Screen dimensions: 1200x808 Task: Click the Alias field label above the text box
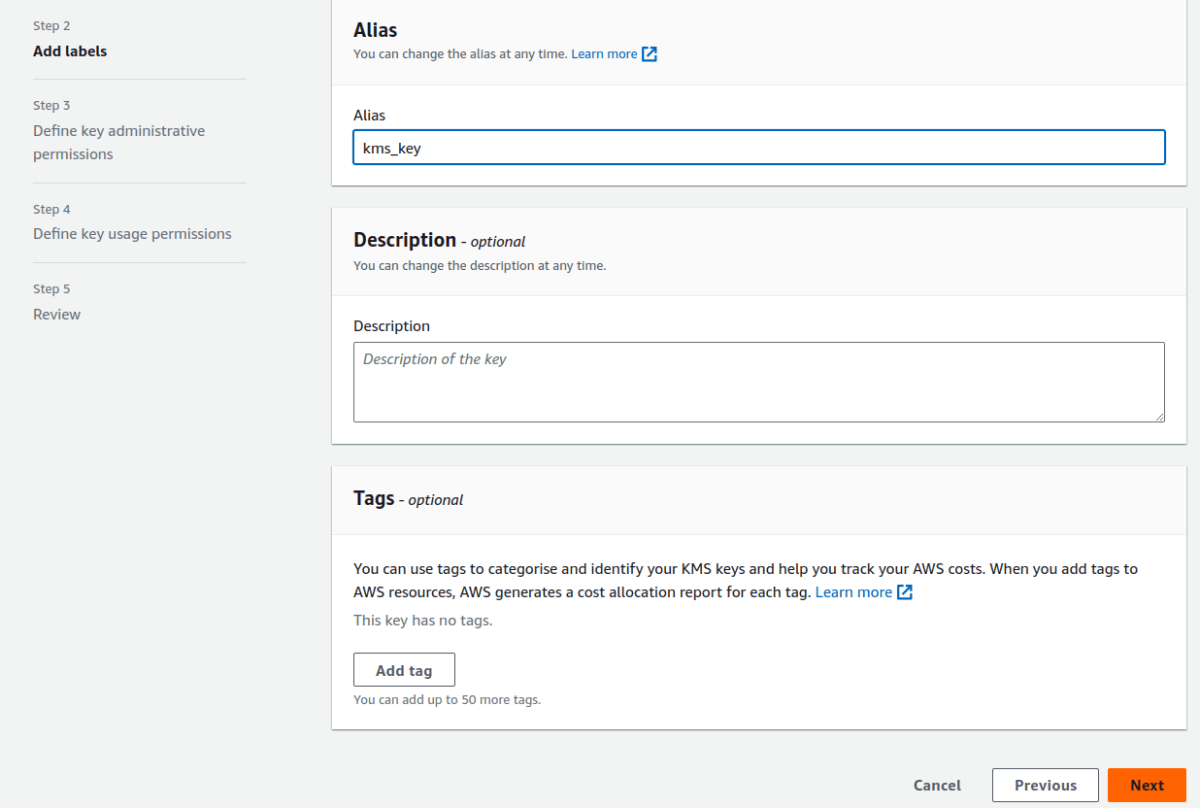[369, 115]
